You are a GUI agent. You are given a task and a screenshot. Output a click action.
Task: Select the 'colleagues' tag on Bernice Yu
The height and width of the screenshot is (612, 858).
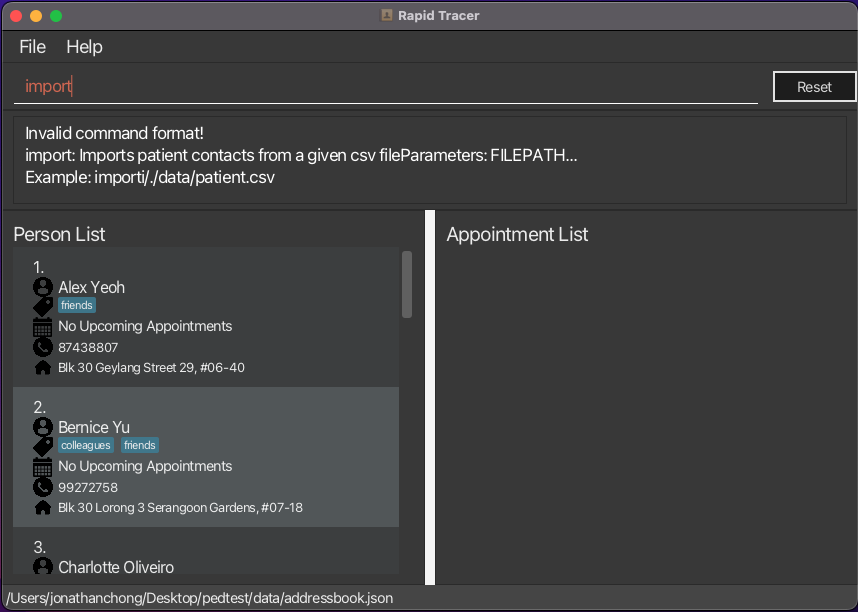[86, 445]
